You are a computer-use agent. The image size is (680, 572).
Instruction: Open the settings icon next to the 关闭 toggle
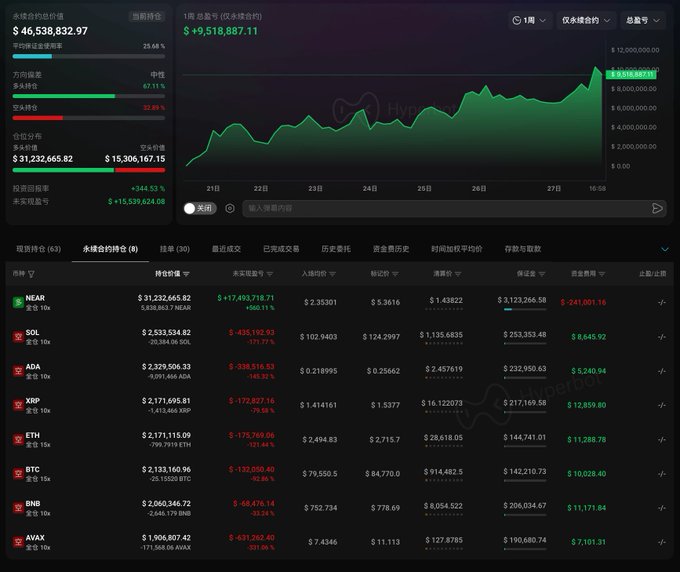point(230,209)
